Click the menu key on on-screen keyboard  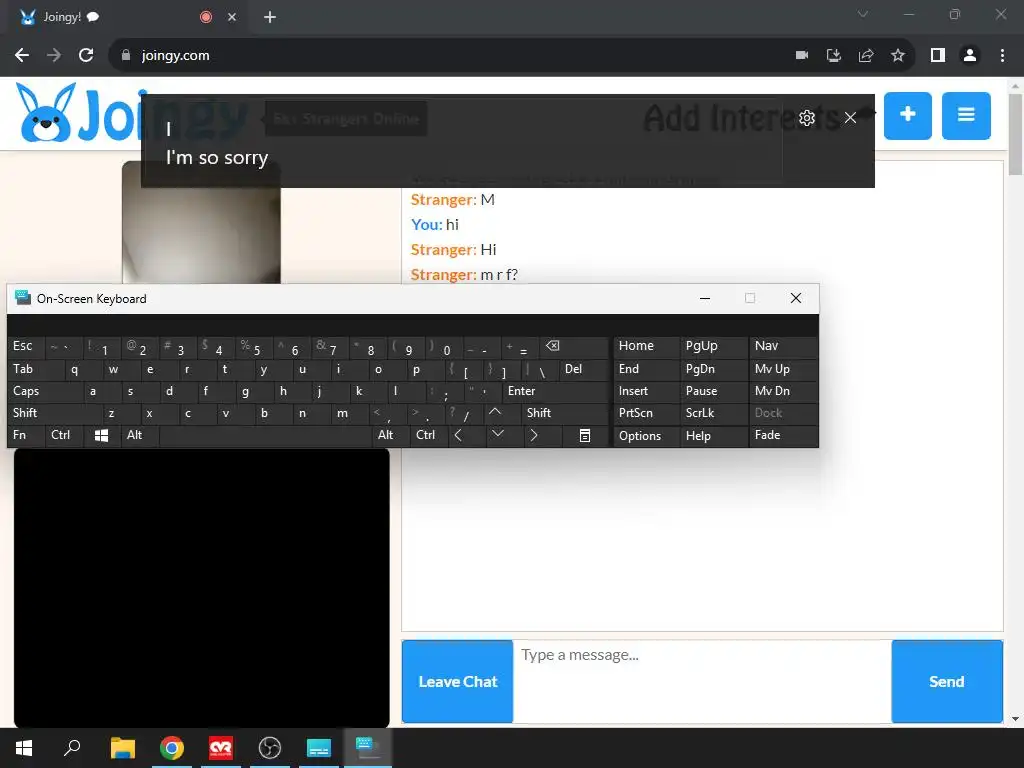(584, 435)
